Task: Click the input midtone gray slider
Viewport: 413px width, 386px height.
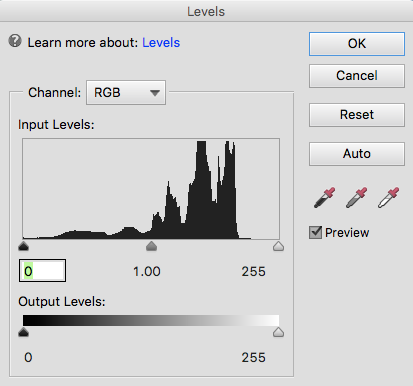Action: (x=151, y=246)
